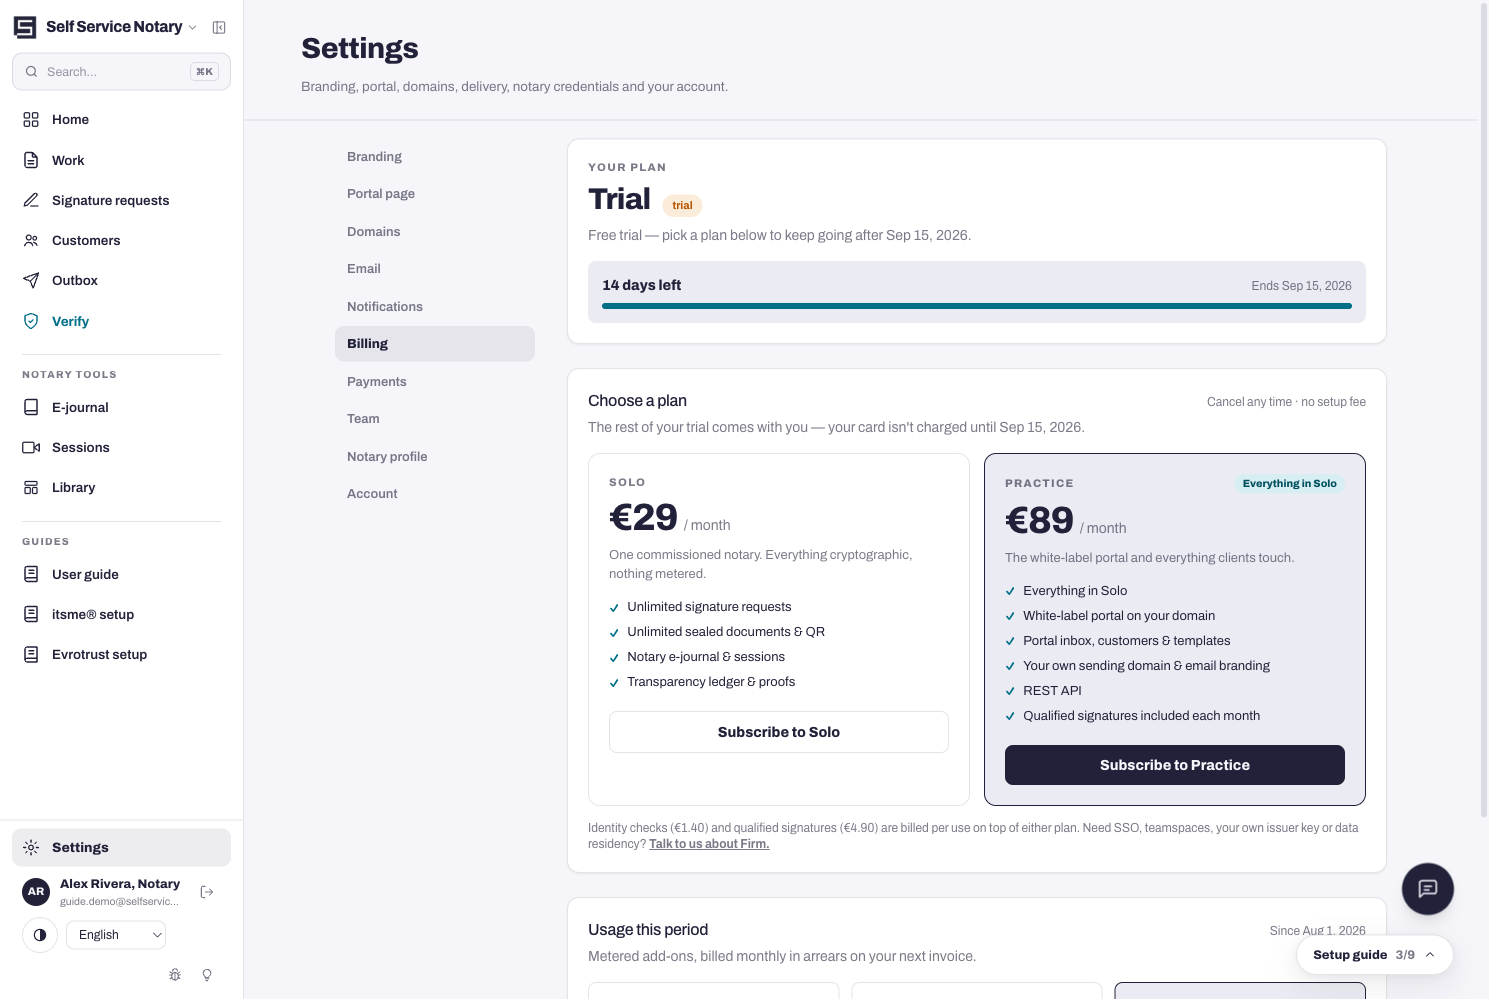Image resolution: width=1489 pixels, height=999 pixels.
Task: Click the lightbulb suggestion icon
Action: [207, 975]
